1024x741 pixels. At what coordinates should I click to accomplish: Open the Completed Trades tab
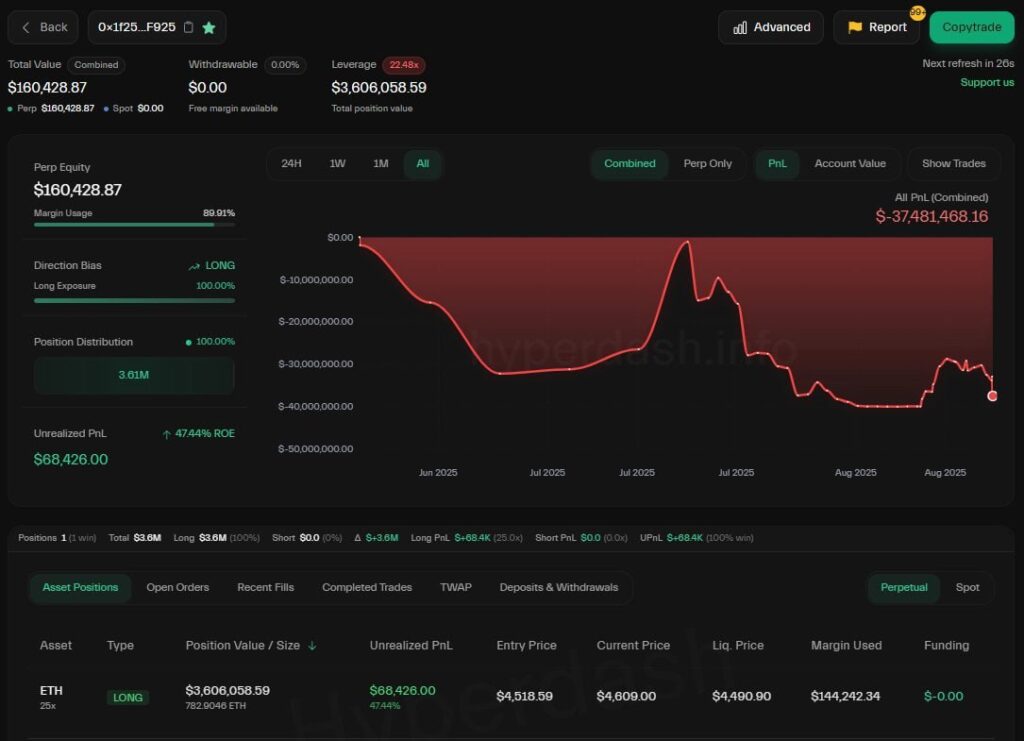366,588
